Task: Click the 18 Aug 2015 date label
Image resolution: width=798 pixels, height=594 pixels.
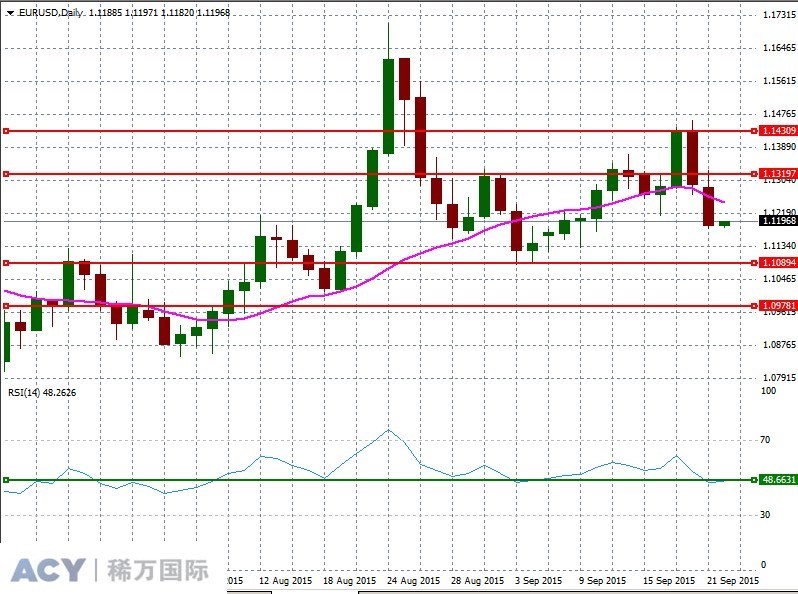Action: point(350,581)
